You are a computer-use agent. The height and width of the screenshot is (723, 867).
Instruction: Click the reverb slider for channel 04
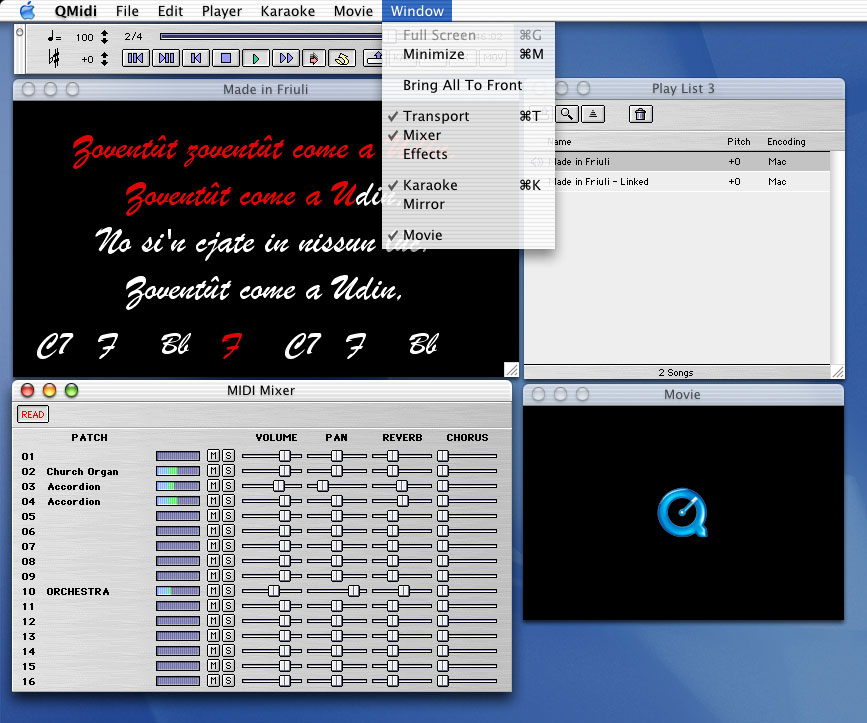401,501
